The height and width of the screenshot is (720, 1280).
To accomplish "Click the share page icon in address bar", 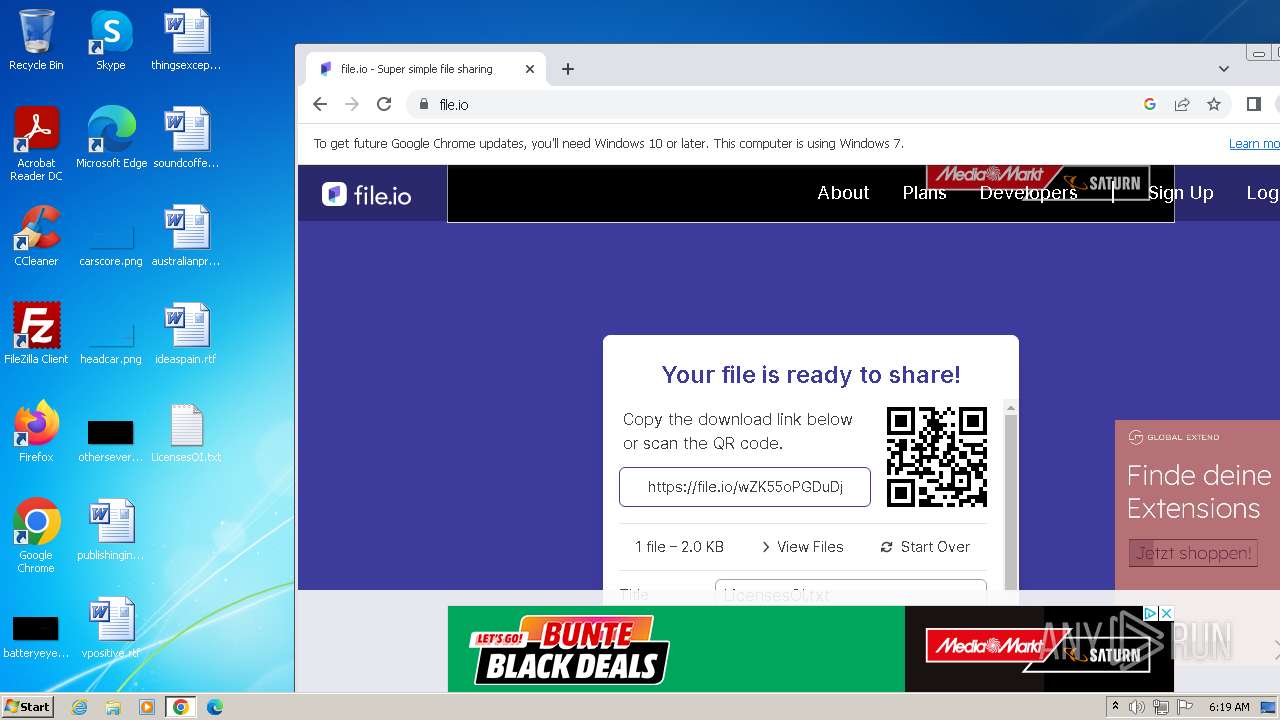I will click(x=1182, y=104).
